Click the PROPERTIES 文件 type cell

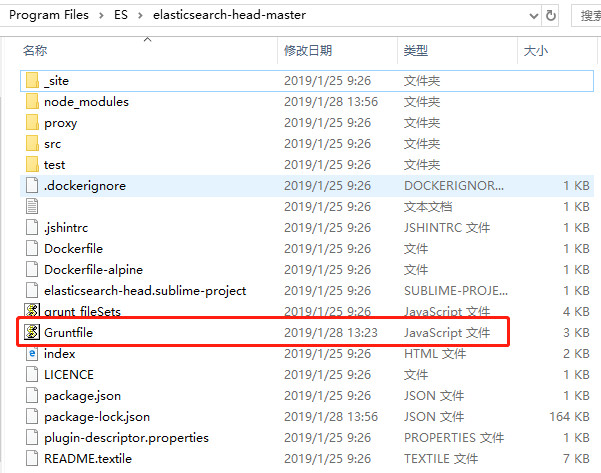click(x=454, y=437)
